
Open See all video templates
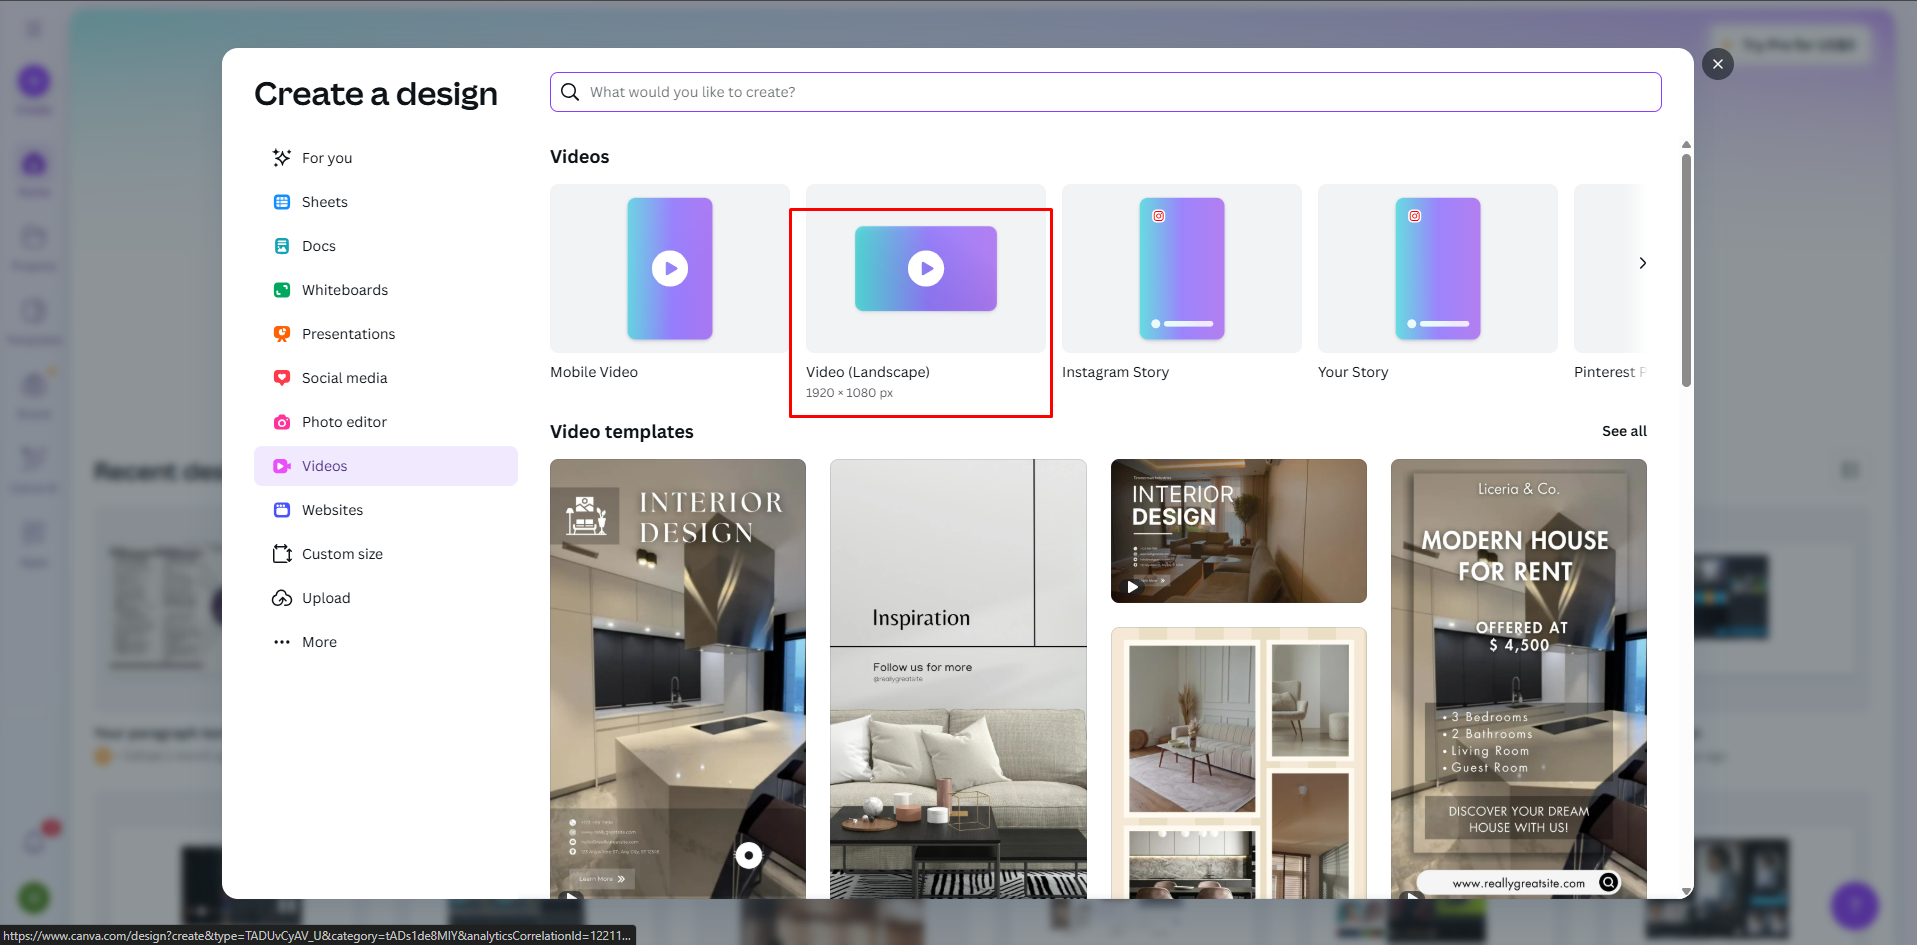pyautogui.click(x=1623, y=431)
